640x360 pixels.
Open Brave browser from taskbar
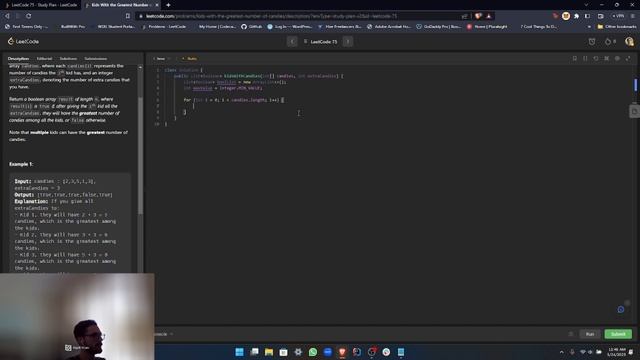click(x=342, y=352)
